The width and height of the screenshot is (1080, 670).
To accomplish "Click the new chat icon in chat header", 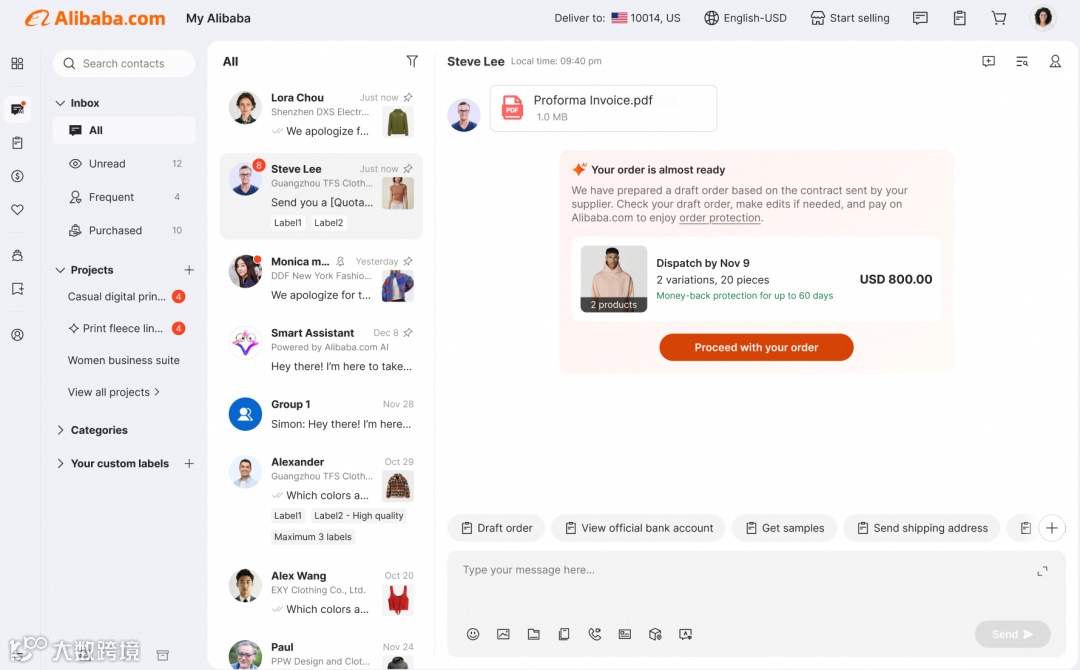I will (x=988, y=61).
